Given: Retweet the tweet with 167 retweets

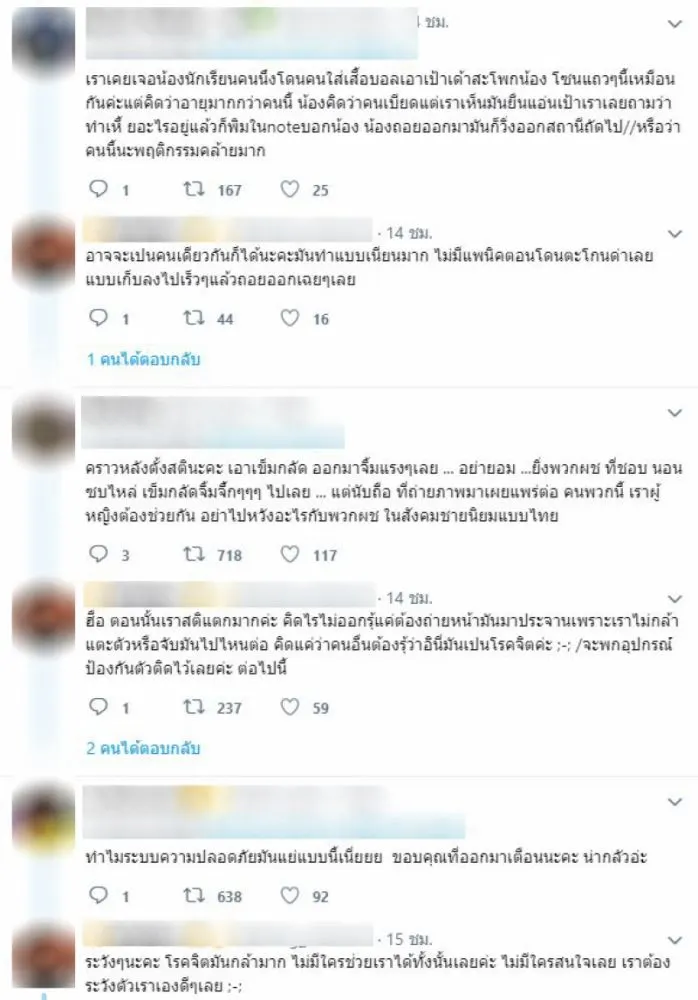Looking at the screenshot, I should pos(194,189).
